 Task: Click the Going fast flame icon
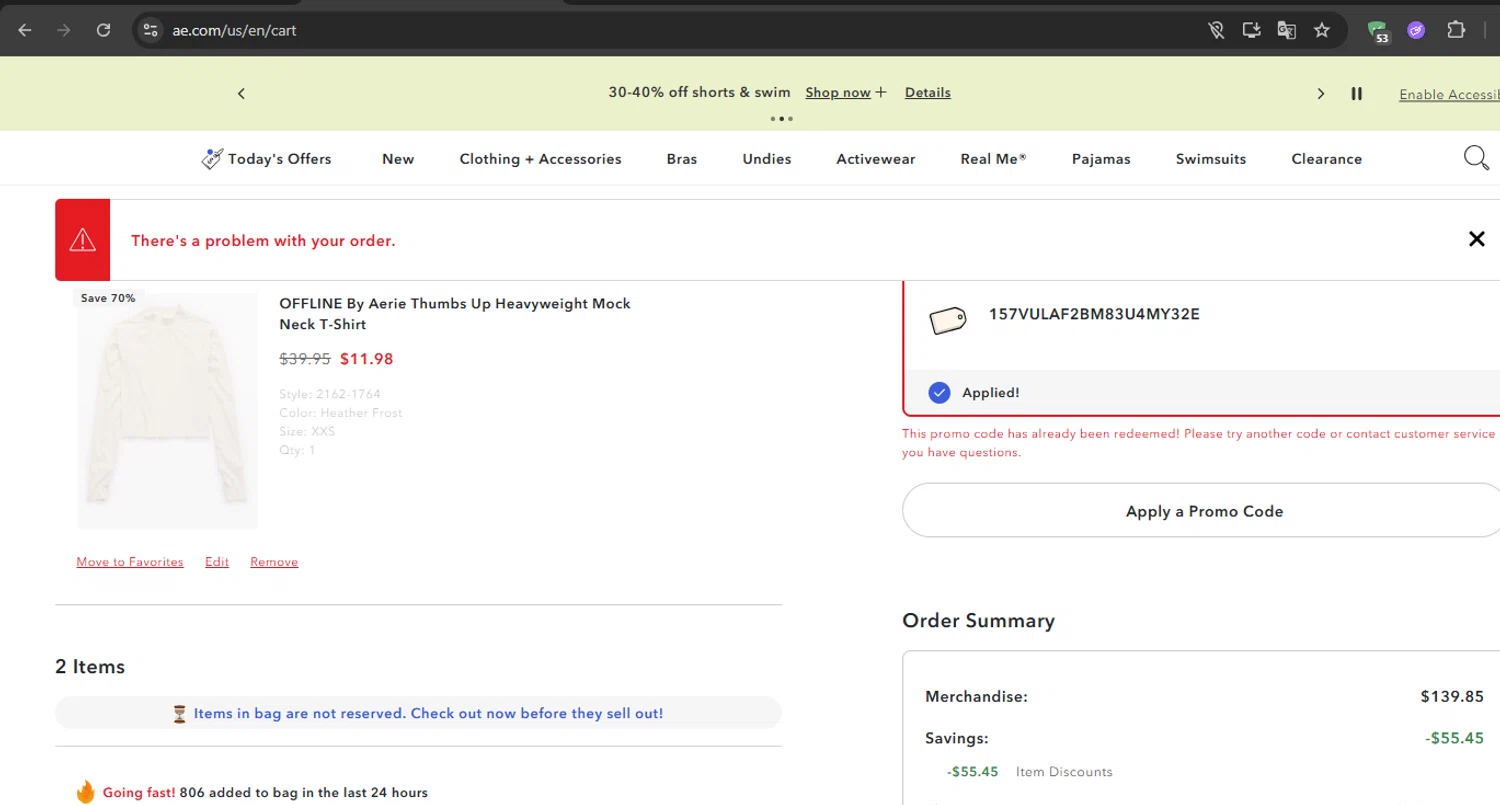click(85, 792)
